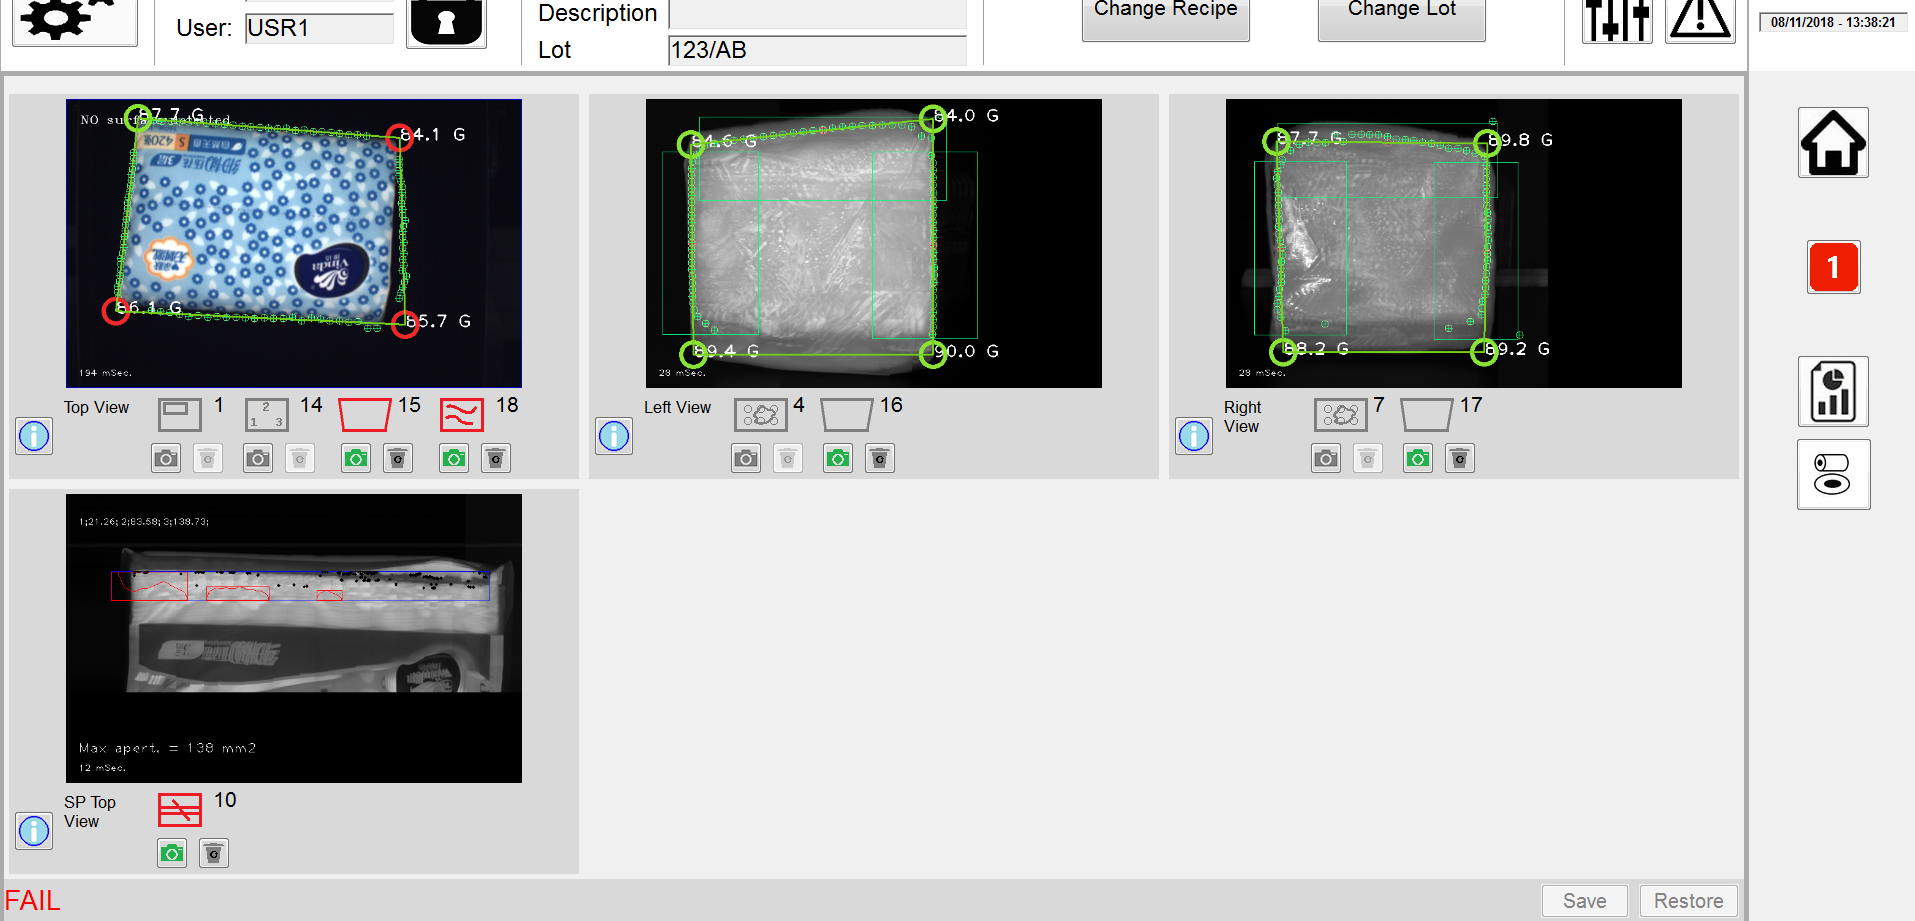
Task: Click trash icon under Left View tool 16
Action: coord(880,458)
